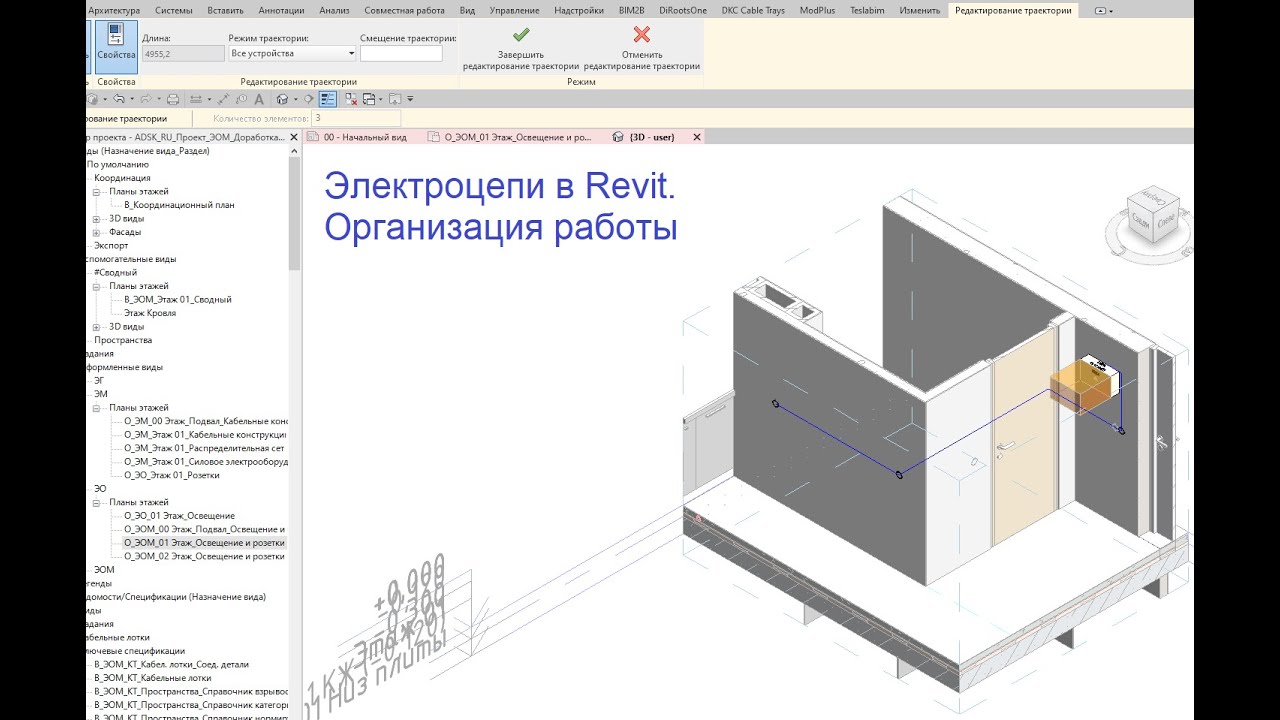Collapse Планы этажей under Координация

pyautogui.click(x=97, y=191)
